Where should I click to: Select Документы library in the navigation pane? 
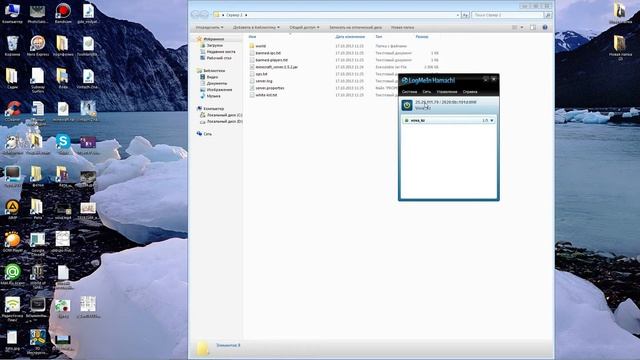click(217, 83)
